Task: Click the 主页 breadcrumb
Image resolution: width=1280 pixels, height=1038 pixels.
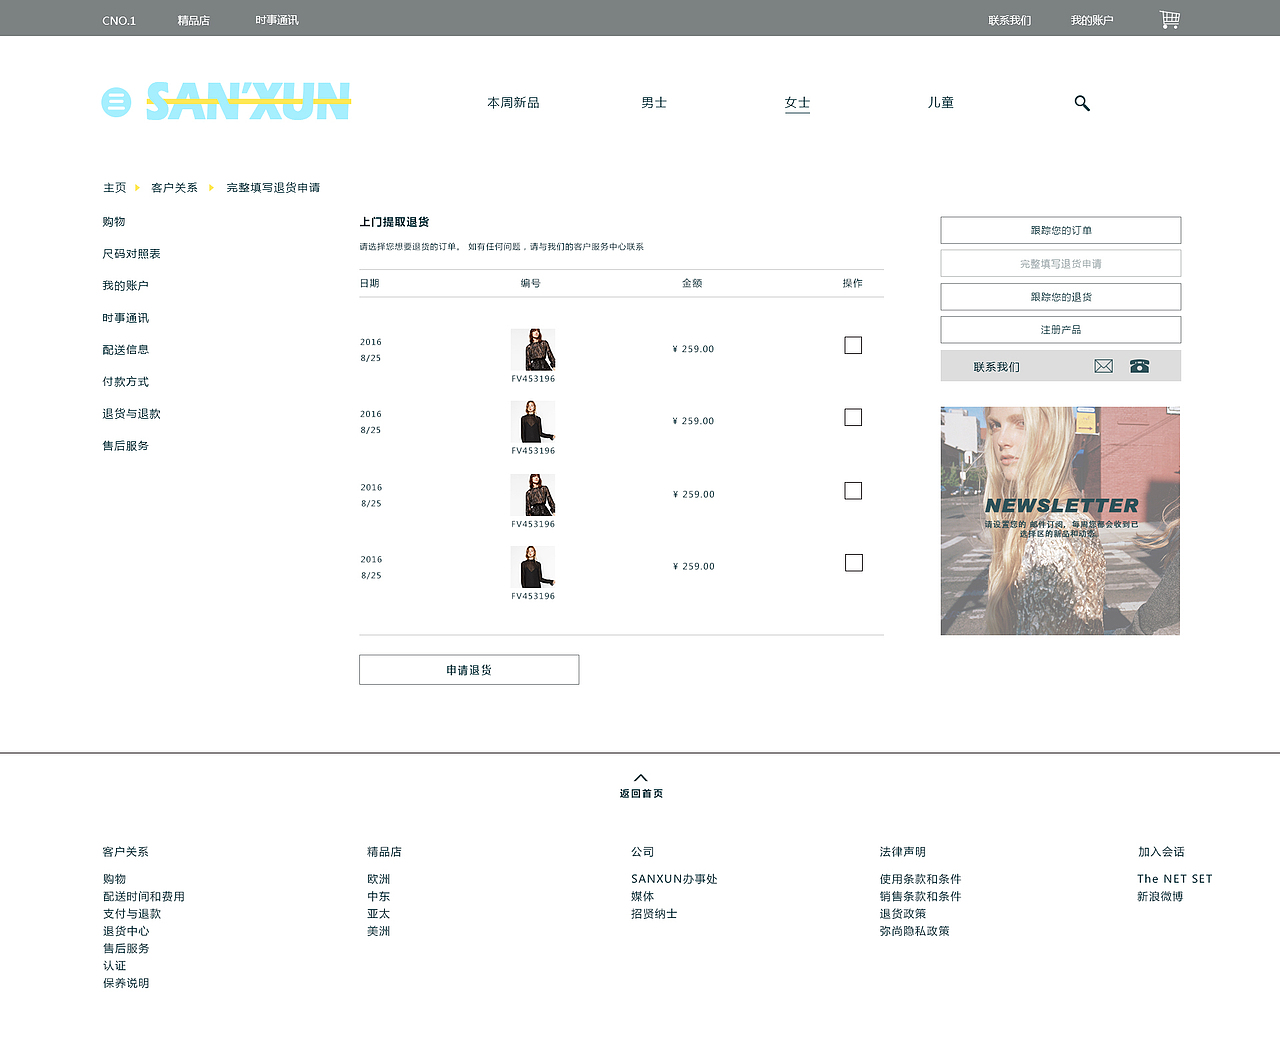Action: [115, 188]
